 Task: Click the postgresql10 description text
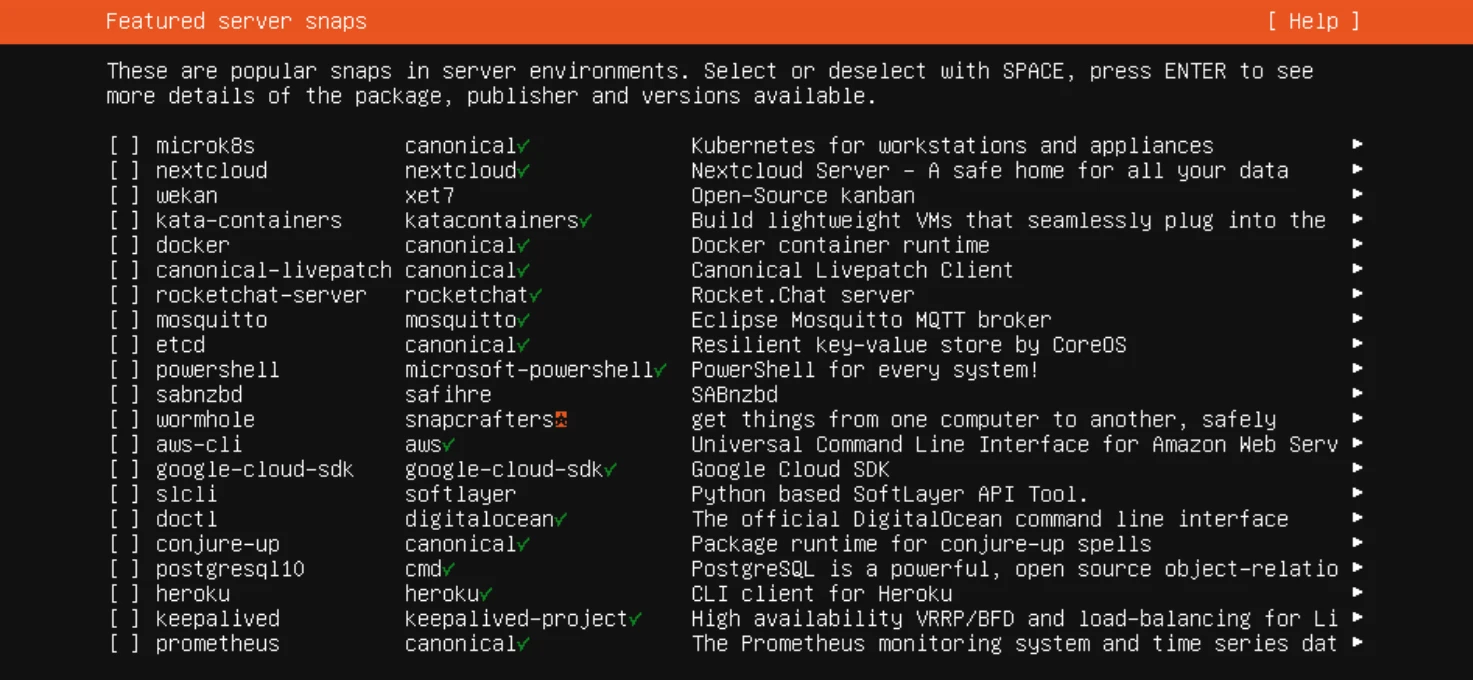(1014, 569)
